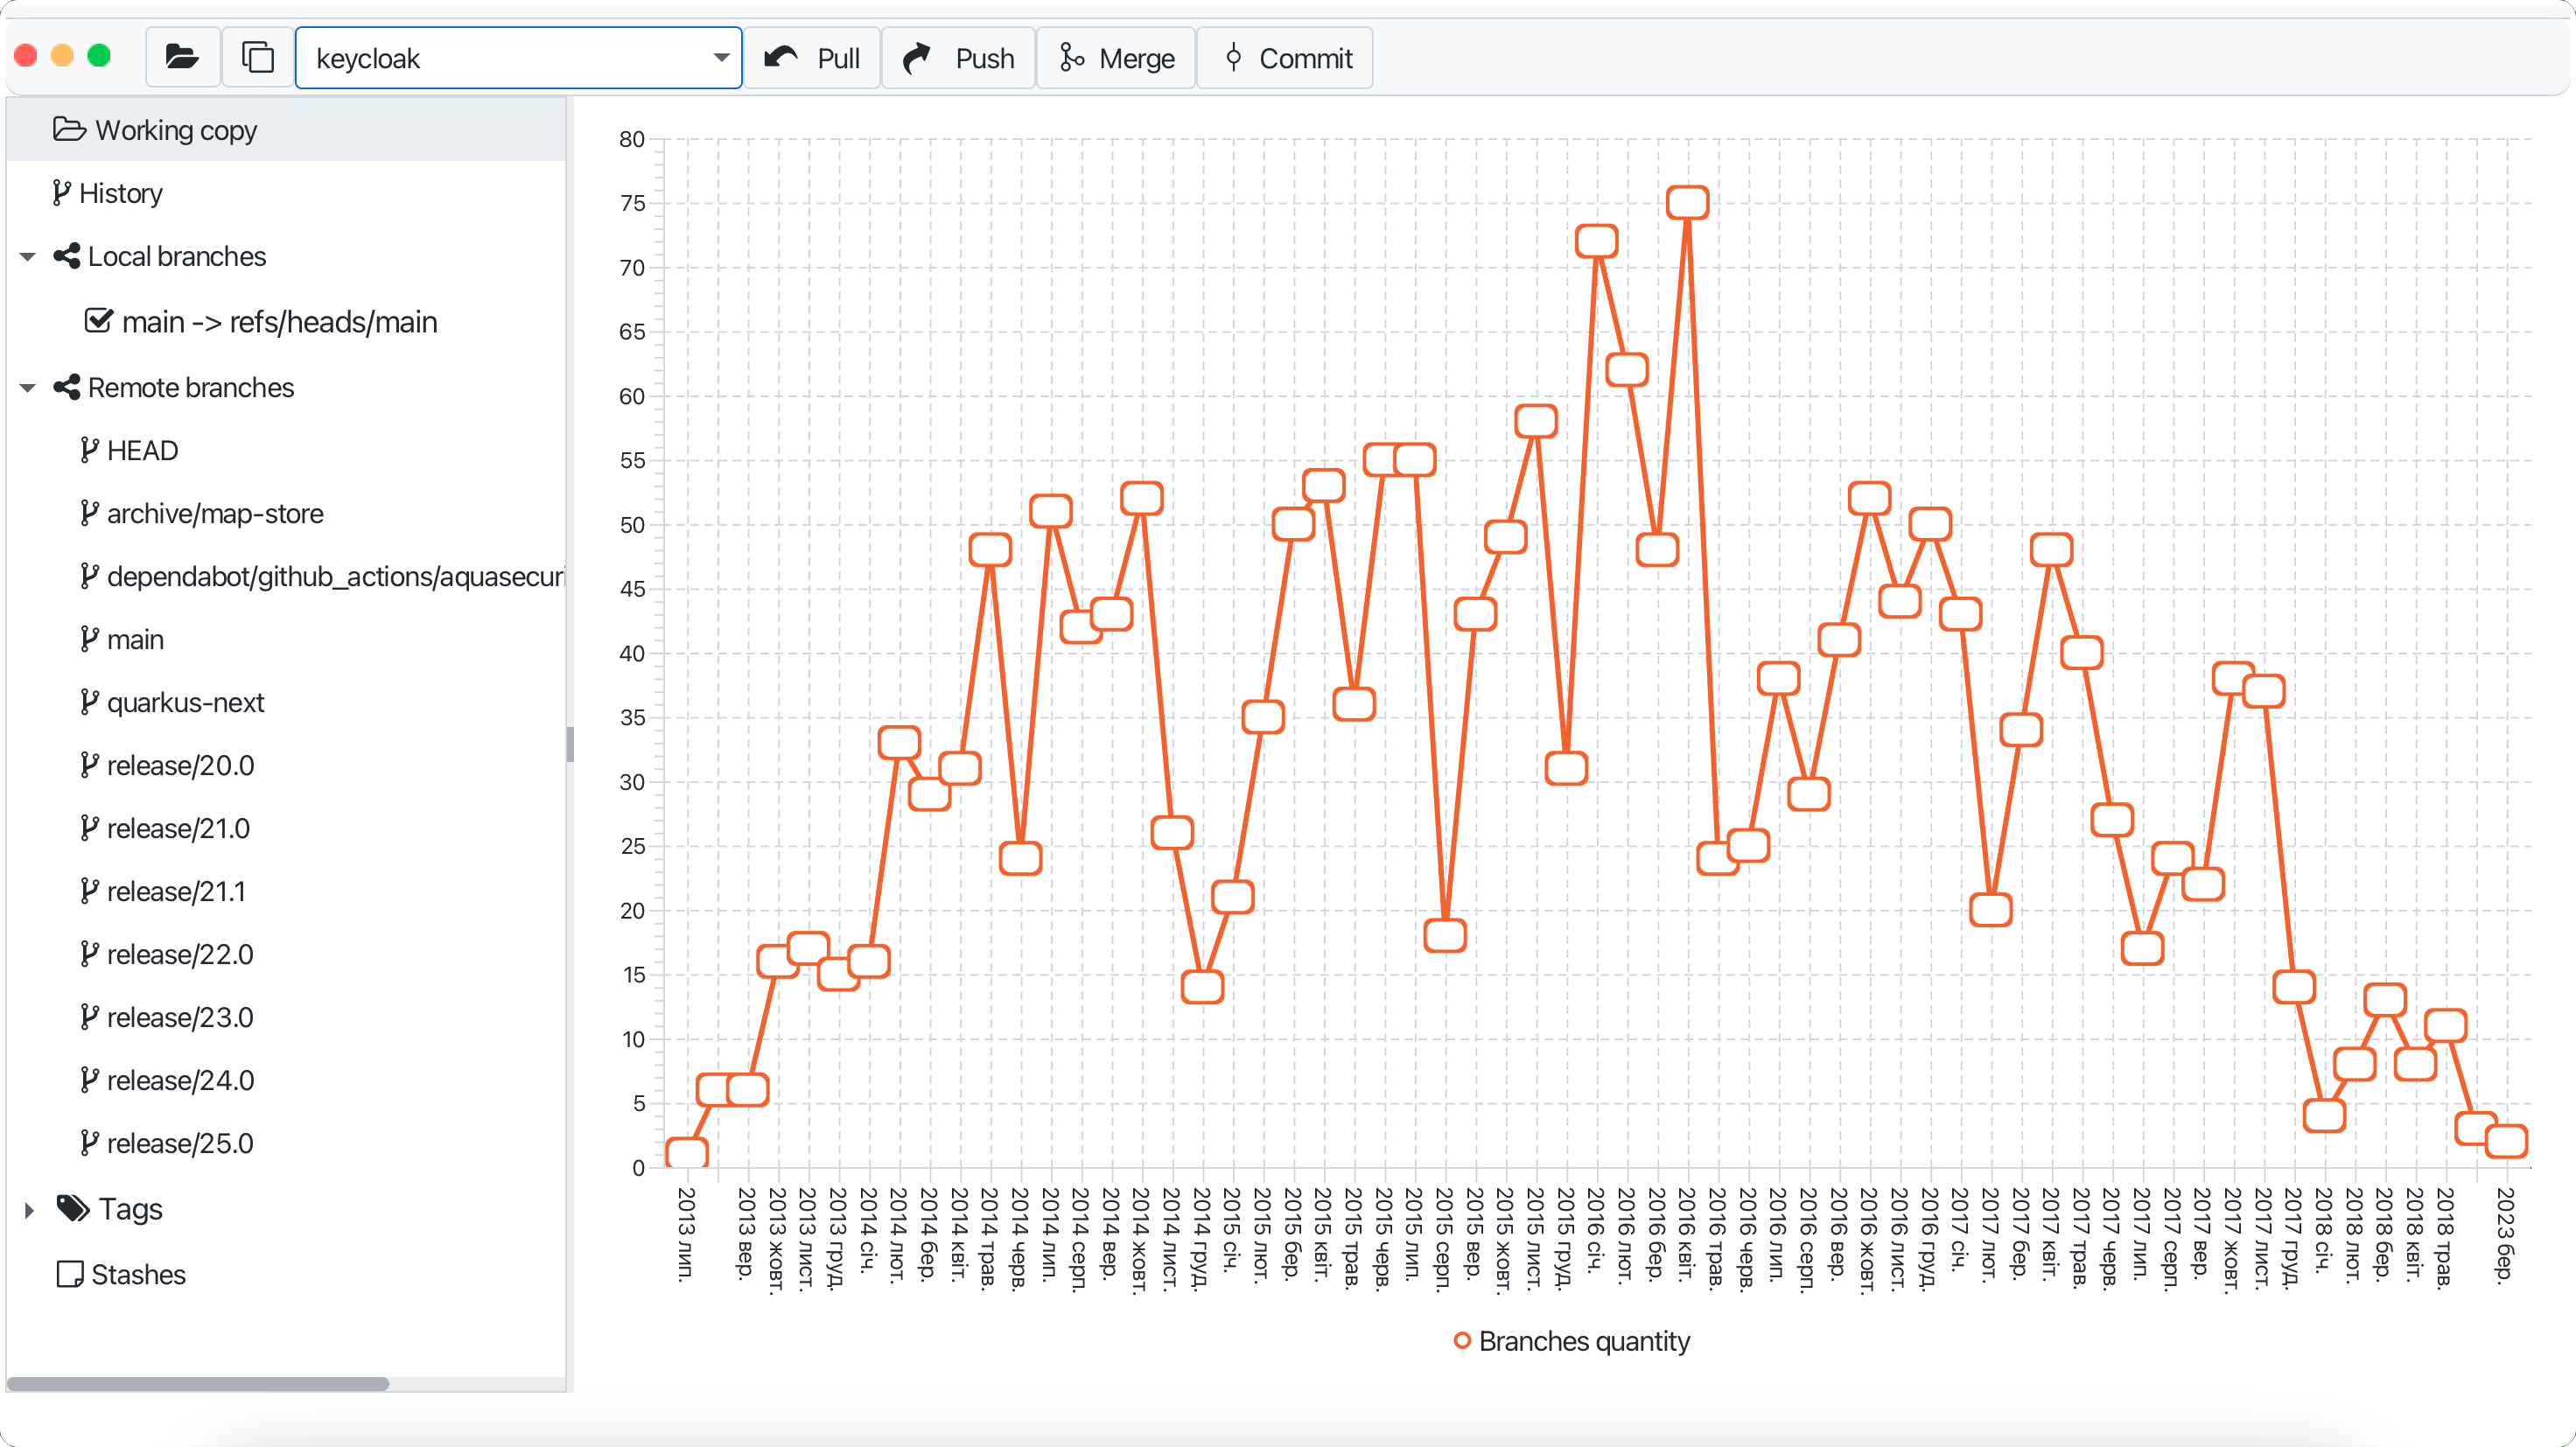Screen dimensions: 2576x1447
Task: Click the branch icon beside quarkus-next
Action: click(x=89, y=703)
